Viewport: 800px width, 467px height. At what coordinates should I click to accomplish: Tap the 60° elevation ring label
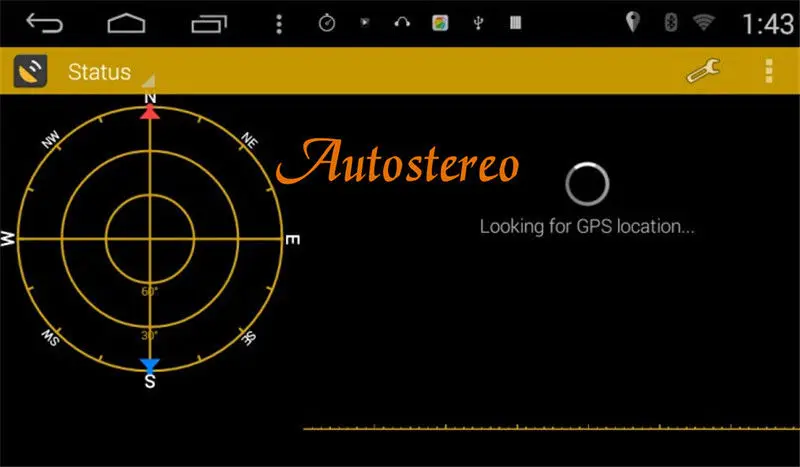[149, 291]
